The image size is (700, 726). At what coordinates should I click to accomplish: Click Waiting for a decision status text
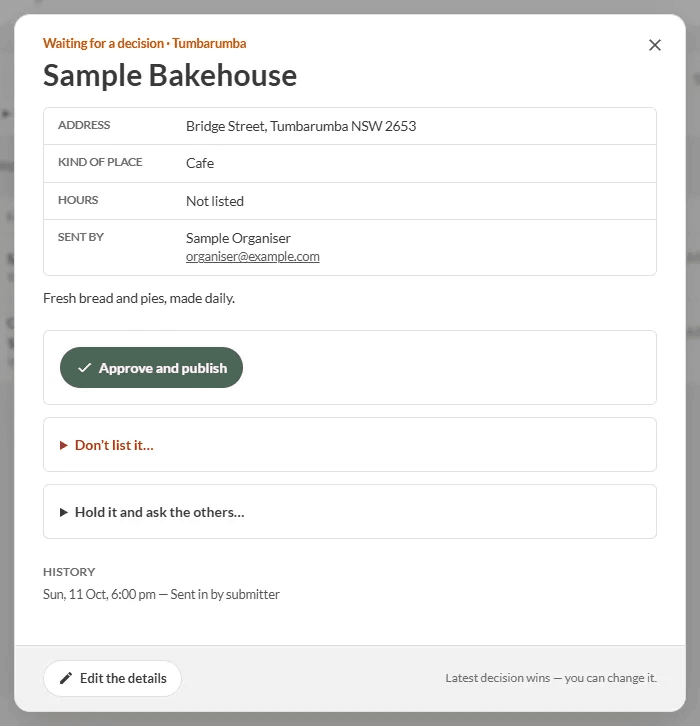tap(103, 44)
